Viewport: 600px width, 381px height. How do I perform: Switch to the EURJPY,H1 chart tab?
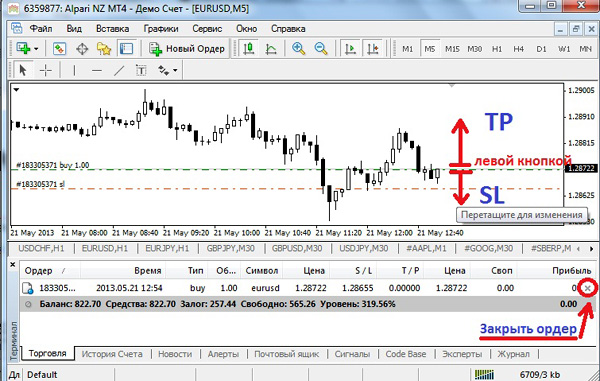pyautogui.click(x=167, y=249)
